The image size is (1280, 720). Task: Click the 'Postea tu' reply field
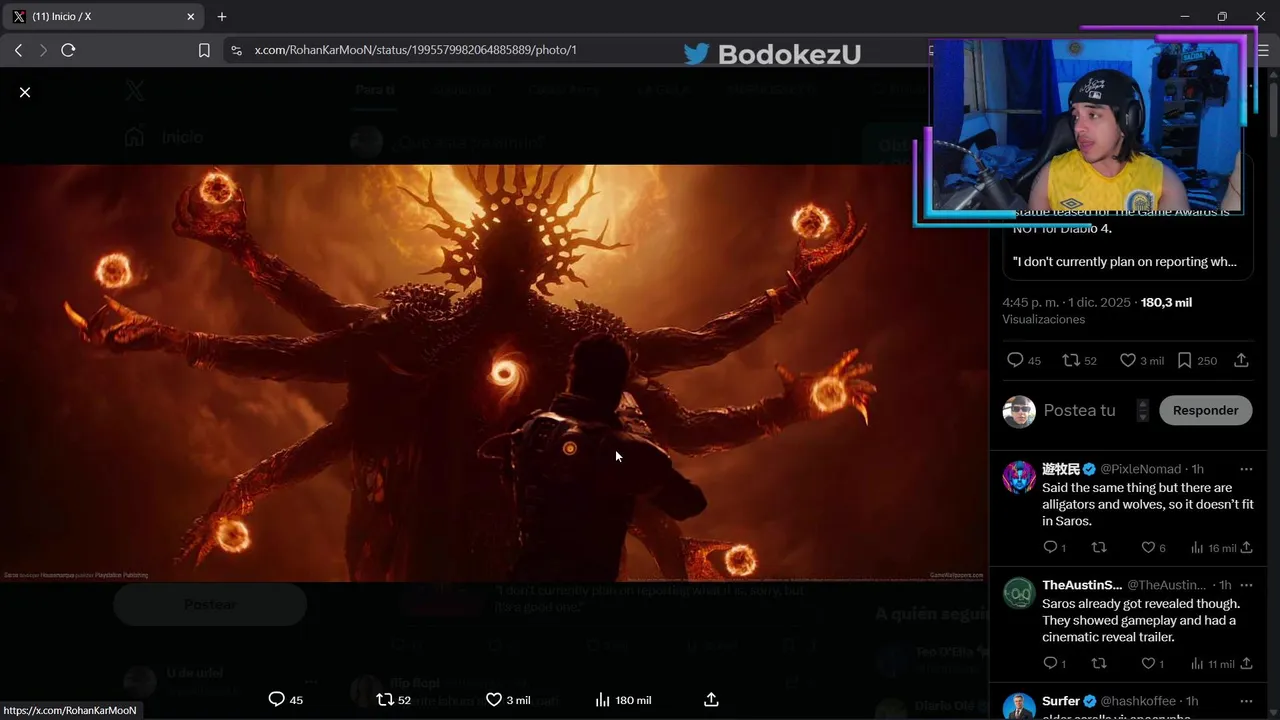pyautogui.click(x=1079, y=410)
